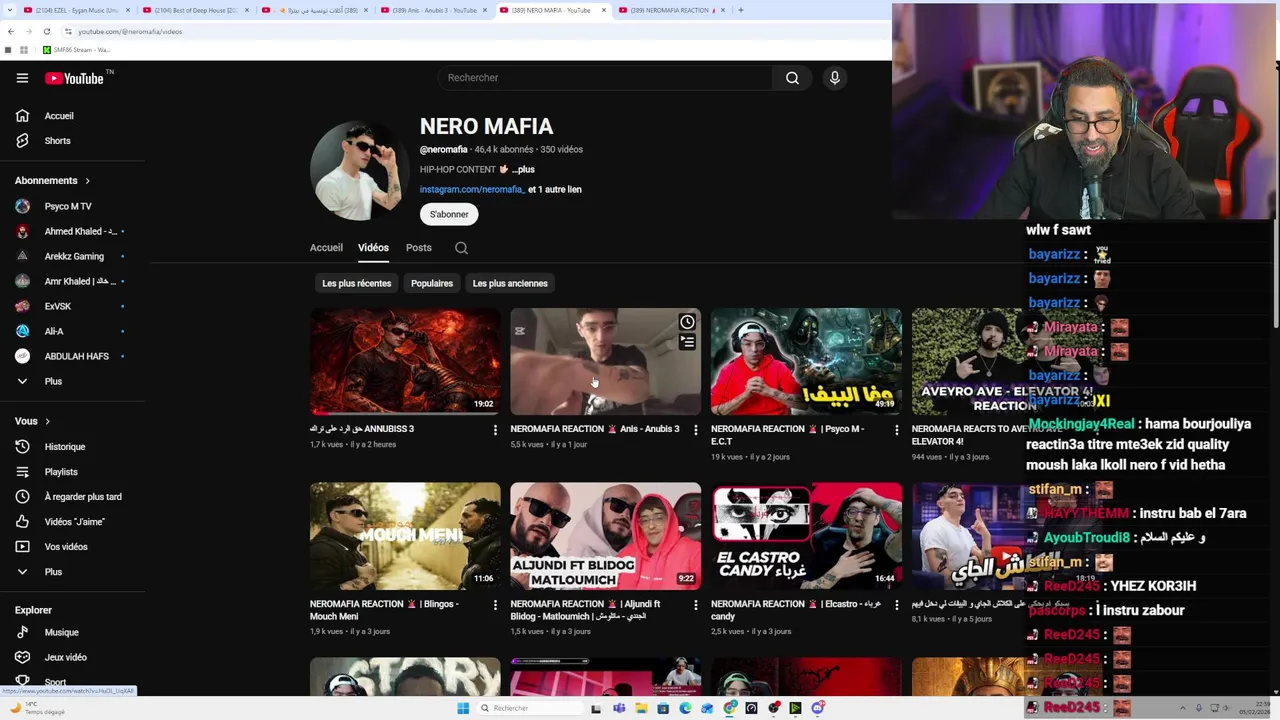The width and height of the screenshot is (1280, 720).
Task: Open the Windows Start menu
Action: [463, 708]
